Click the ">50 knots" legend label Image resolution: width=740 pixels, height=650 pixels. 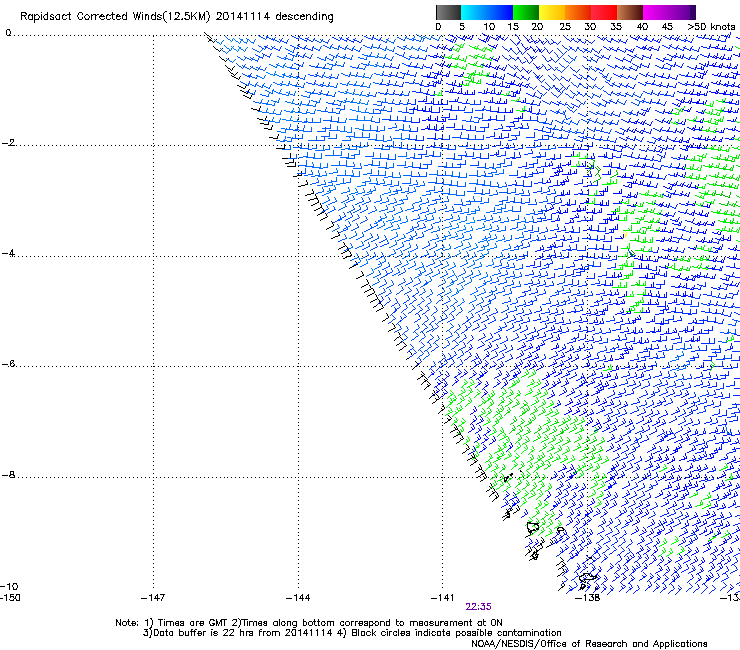point(711,27)
